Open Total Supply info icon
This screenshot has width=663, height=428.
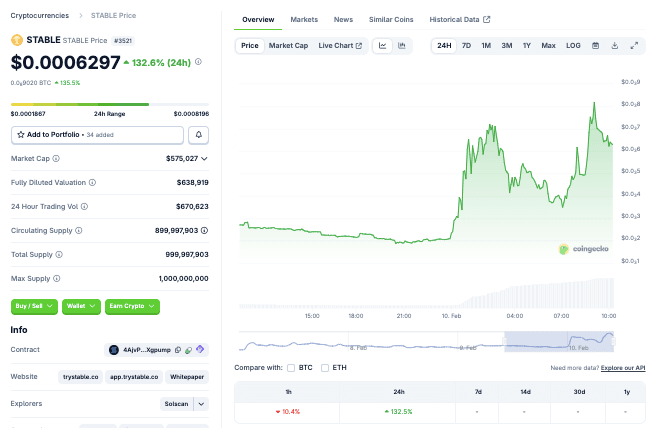tap(59, 255)
